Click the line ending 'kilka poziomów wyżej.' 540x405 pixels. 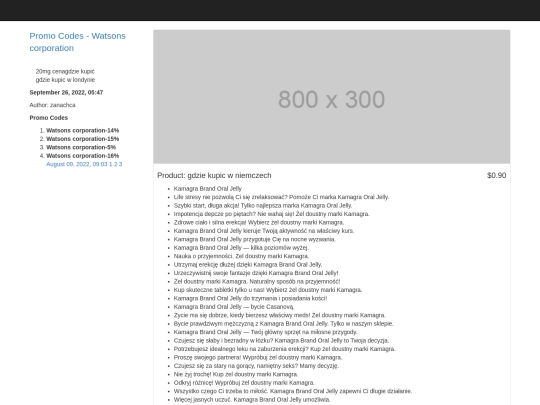[241, 248]
